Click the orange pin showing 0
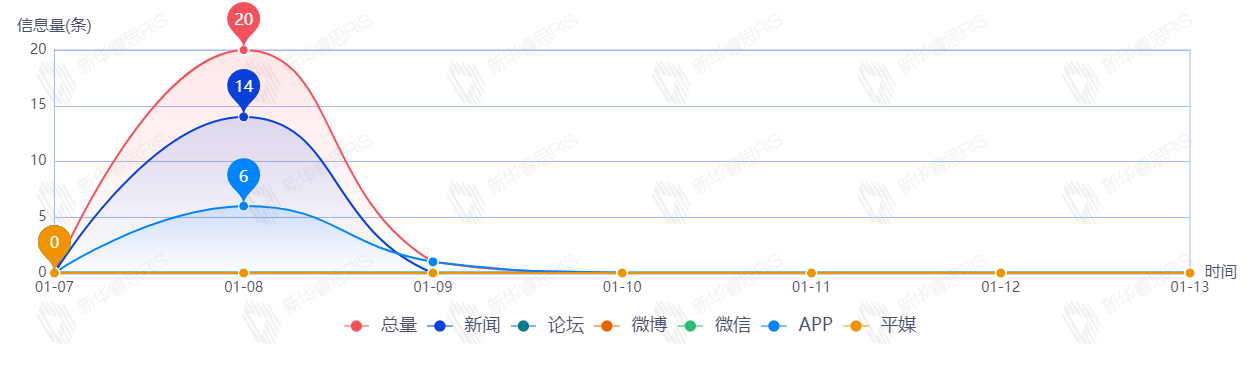The width and height of the screenshot is (1260, 370). tap(54, 243)
